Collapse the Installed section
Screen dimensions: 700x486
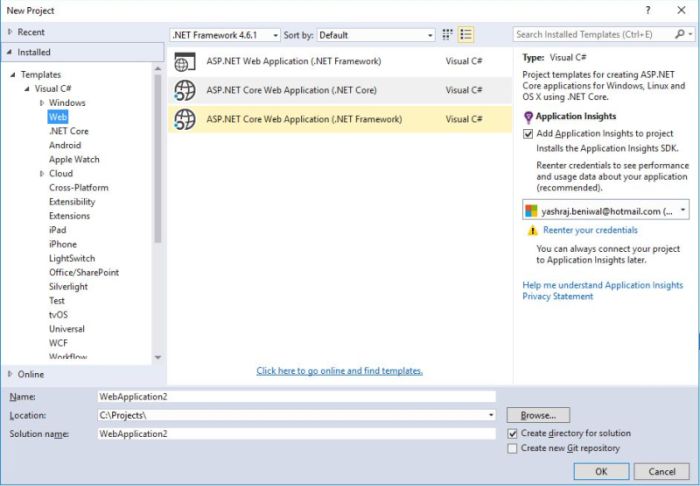coord(10,52)
